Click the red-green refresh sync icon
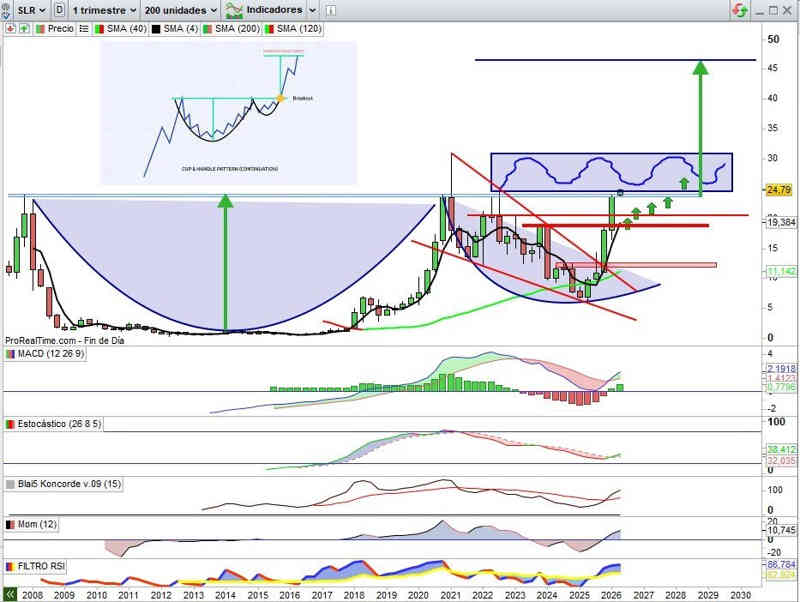 (739, 10)
